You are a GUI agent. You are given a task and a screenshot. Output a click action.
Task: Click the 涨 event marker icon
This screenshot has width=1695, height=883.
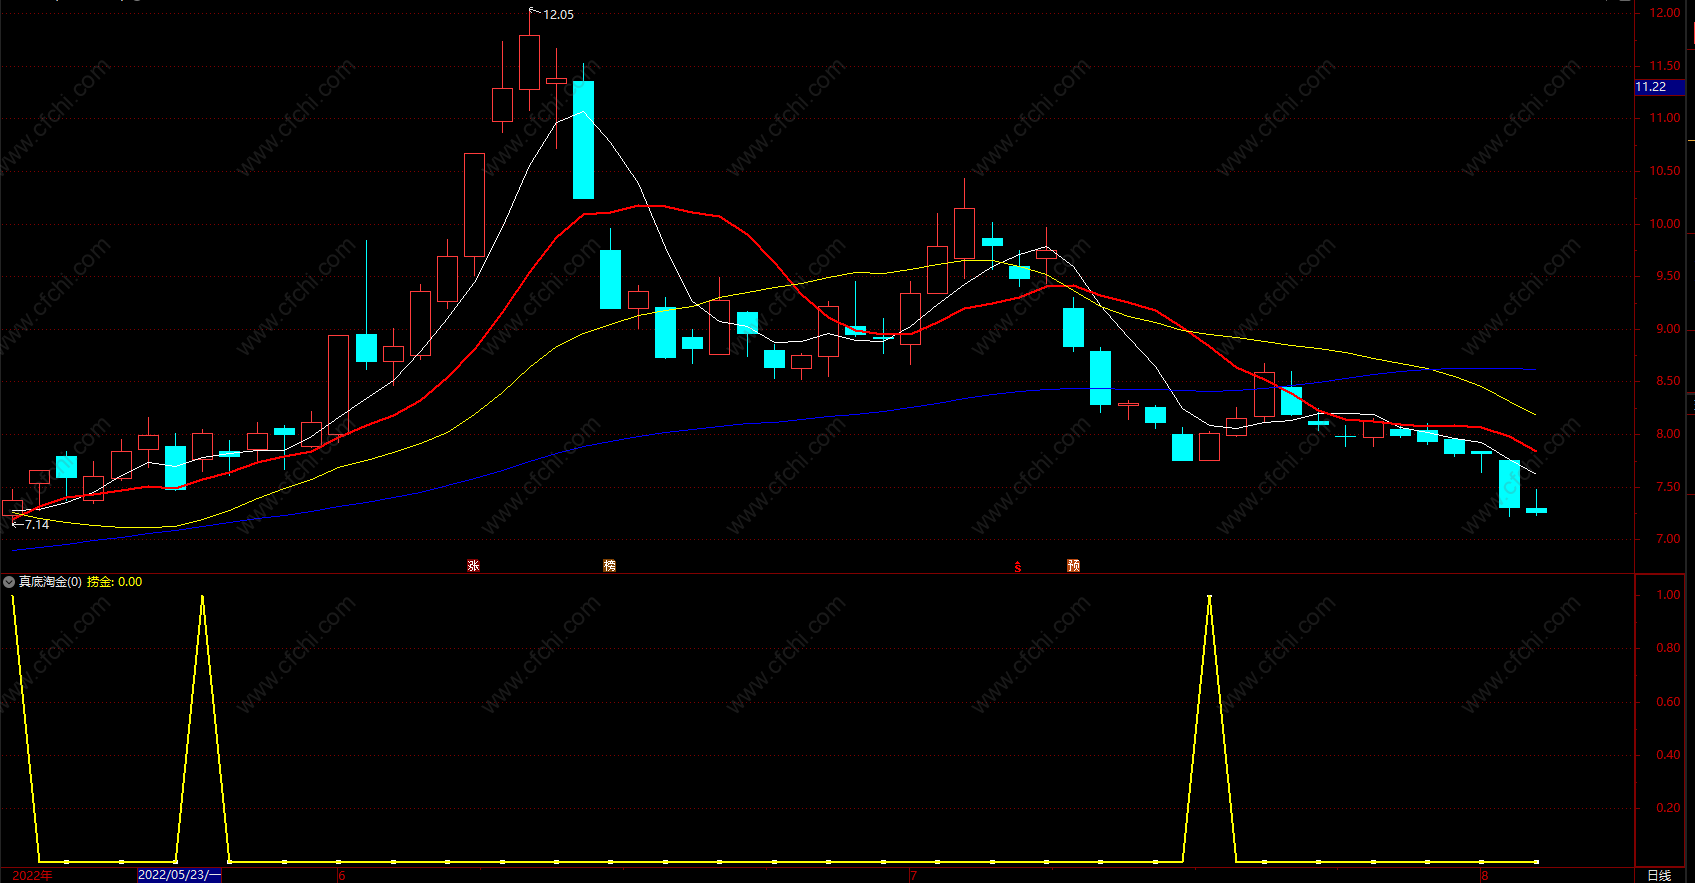click(x=474, y=566)
